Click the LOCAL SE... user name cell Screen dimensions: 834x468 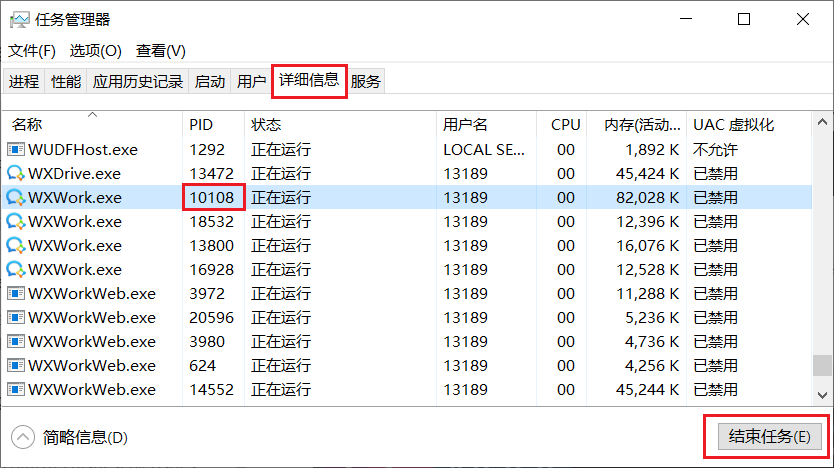(484, 150)
